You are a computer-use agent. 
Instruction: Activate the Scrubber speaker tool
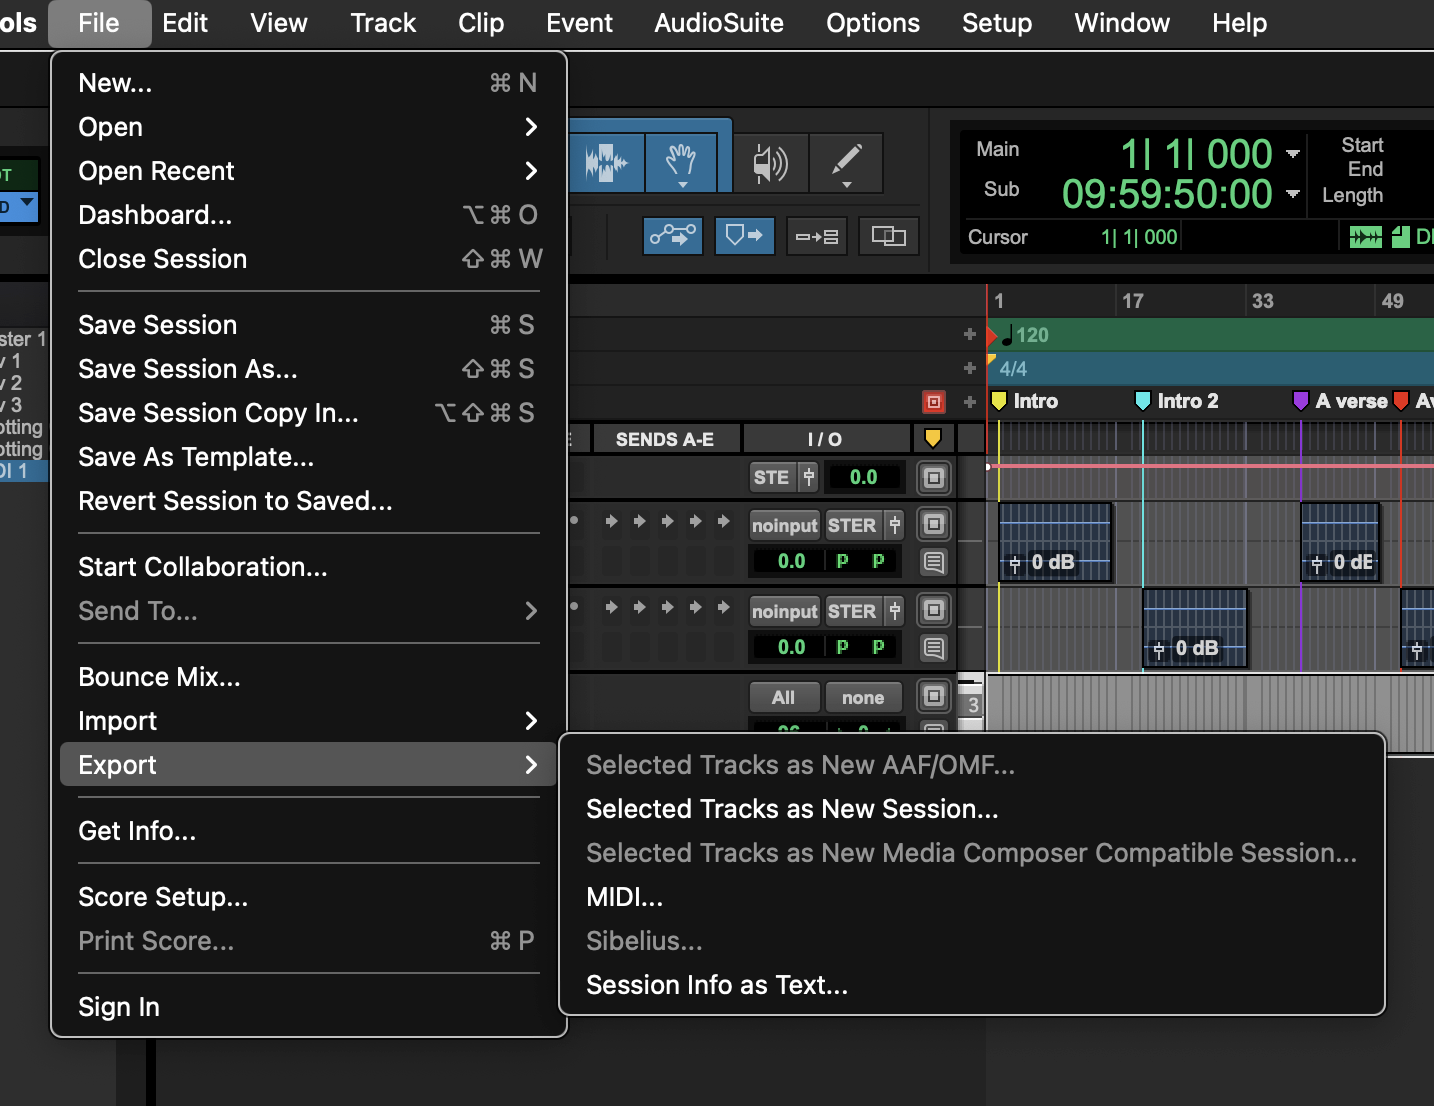point(769,162)
